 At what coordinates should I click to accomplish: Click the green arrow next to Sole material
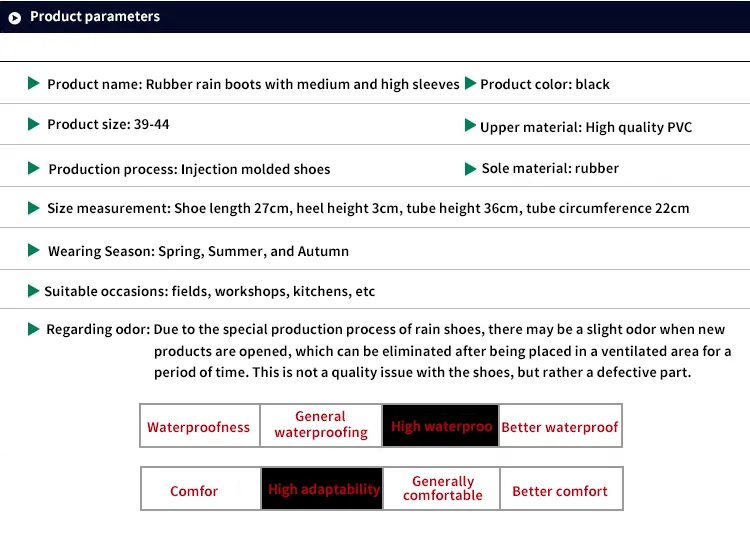click(x=470, y=169)
